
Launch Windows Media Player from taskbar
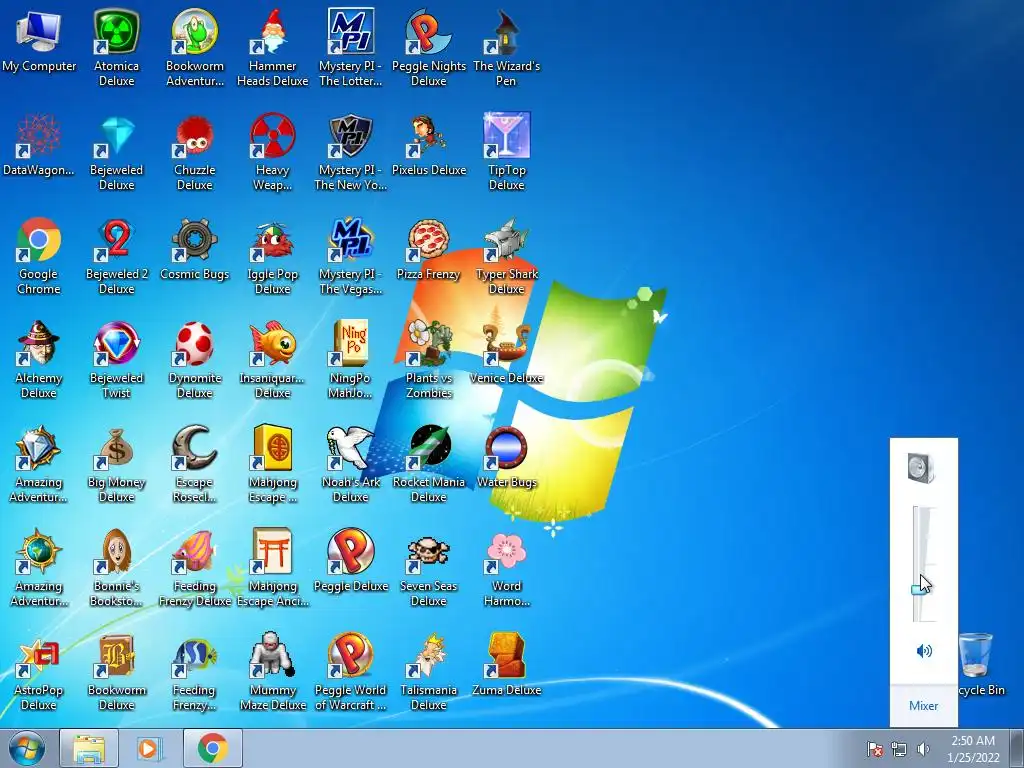(150, 748)
